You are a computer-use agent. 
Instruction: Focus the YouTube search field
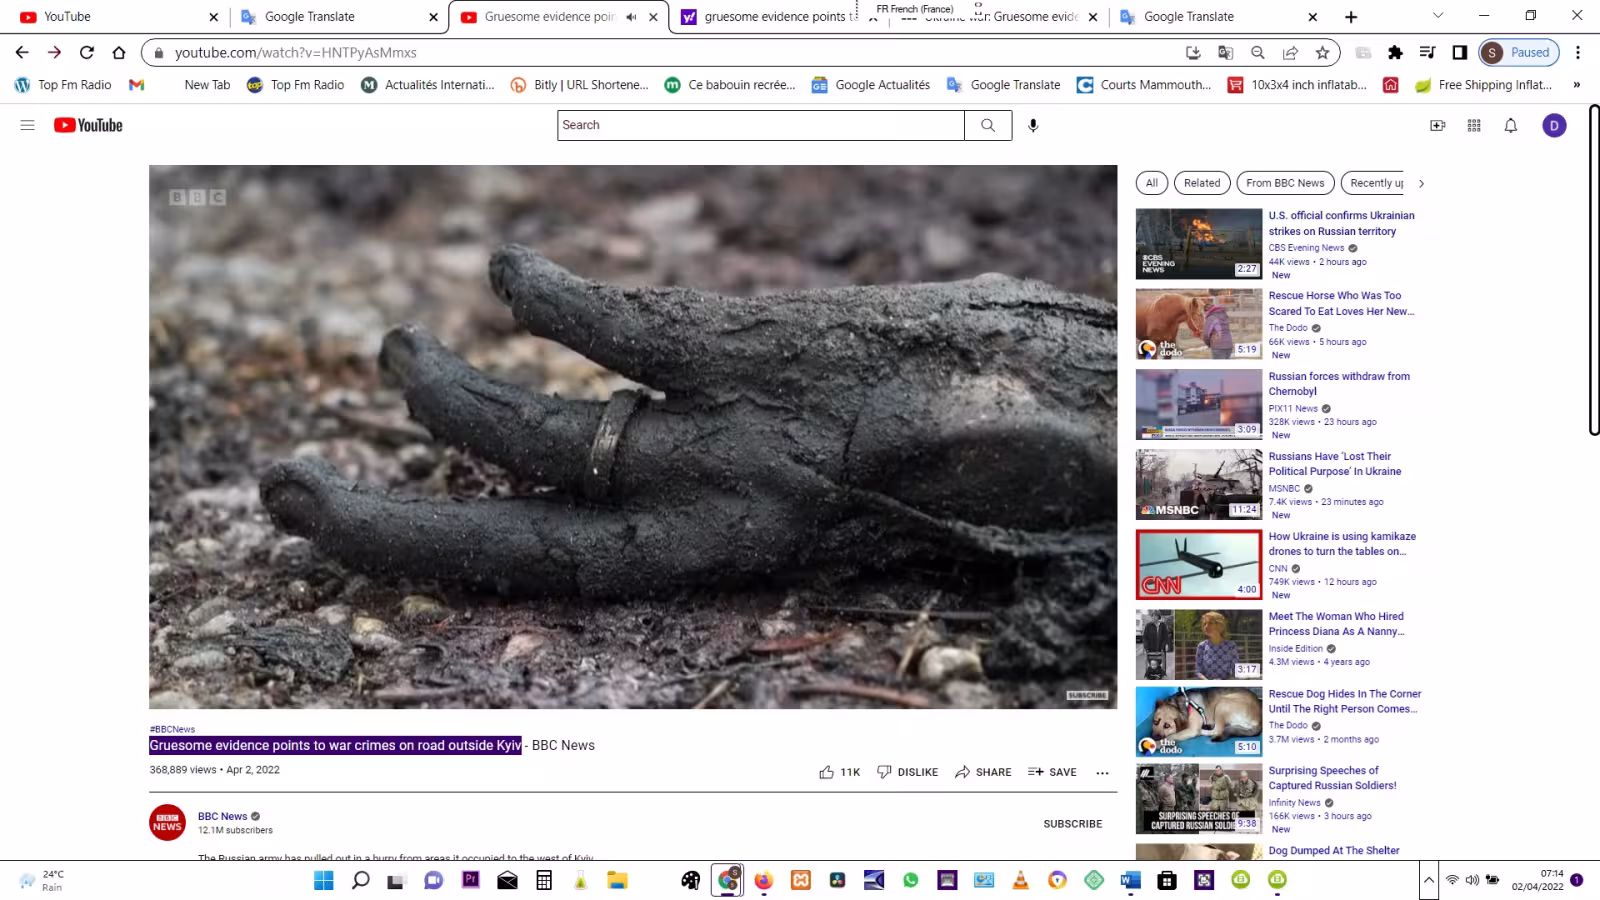click(761, 125)
